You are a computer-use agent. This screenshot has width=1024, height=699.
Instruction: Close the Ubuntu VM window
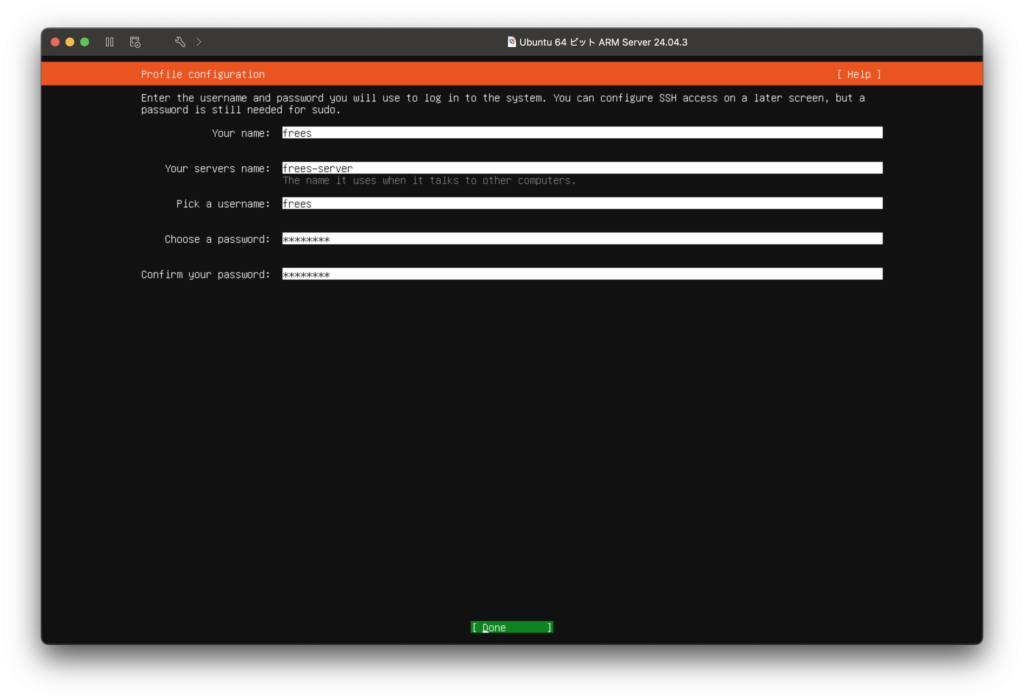point(55,42)
